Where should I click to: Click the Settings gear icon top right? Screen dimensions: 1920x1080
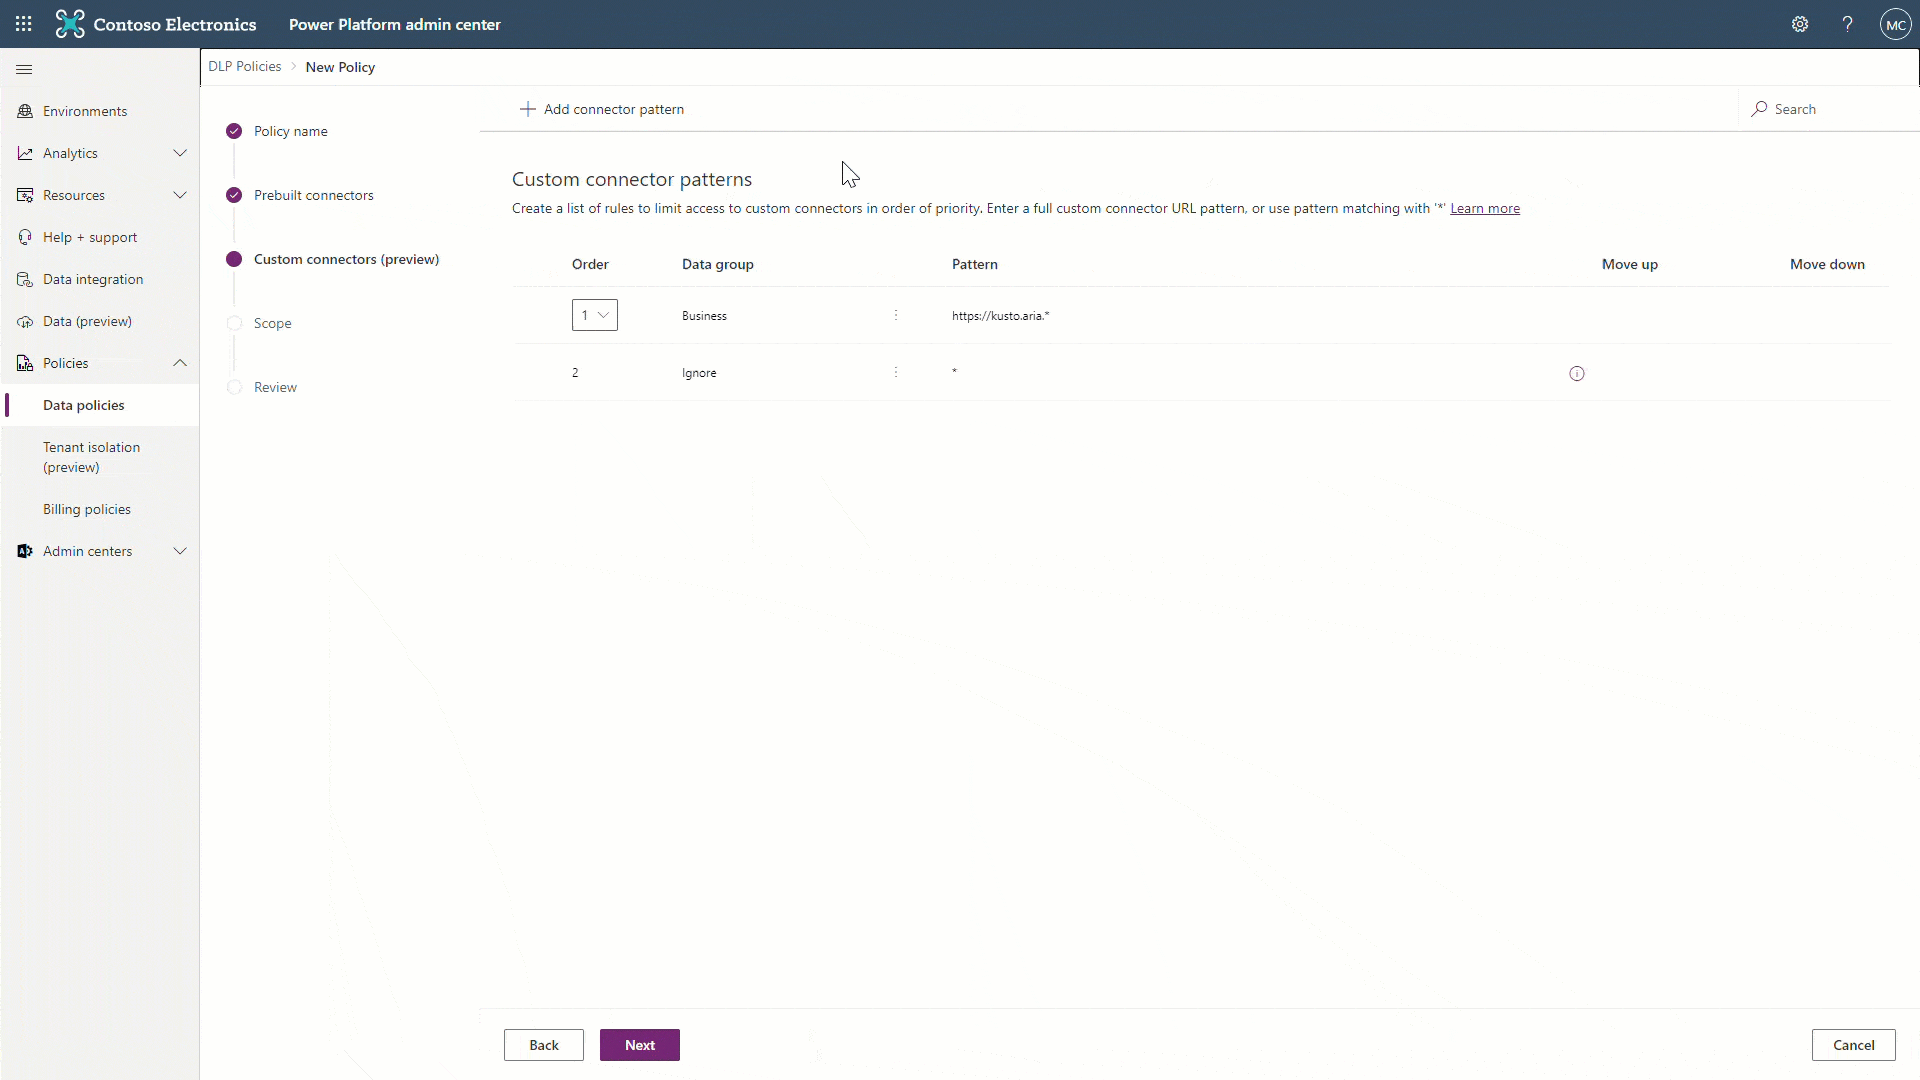1800,24
